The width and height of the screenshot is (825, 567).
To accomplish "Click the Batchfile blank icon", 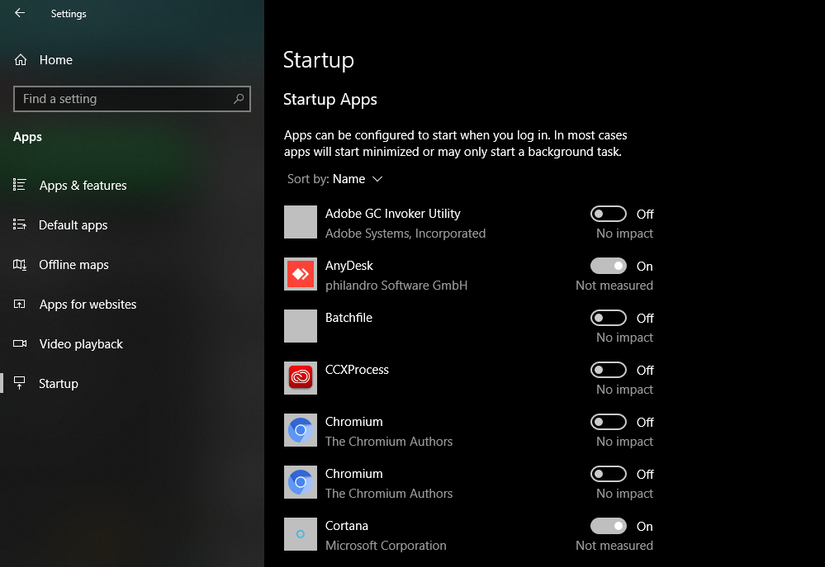I will click(300, 326).
